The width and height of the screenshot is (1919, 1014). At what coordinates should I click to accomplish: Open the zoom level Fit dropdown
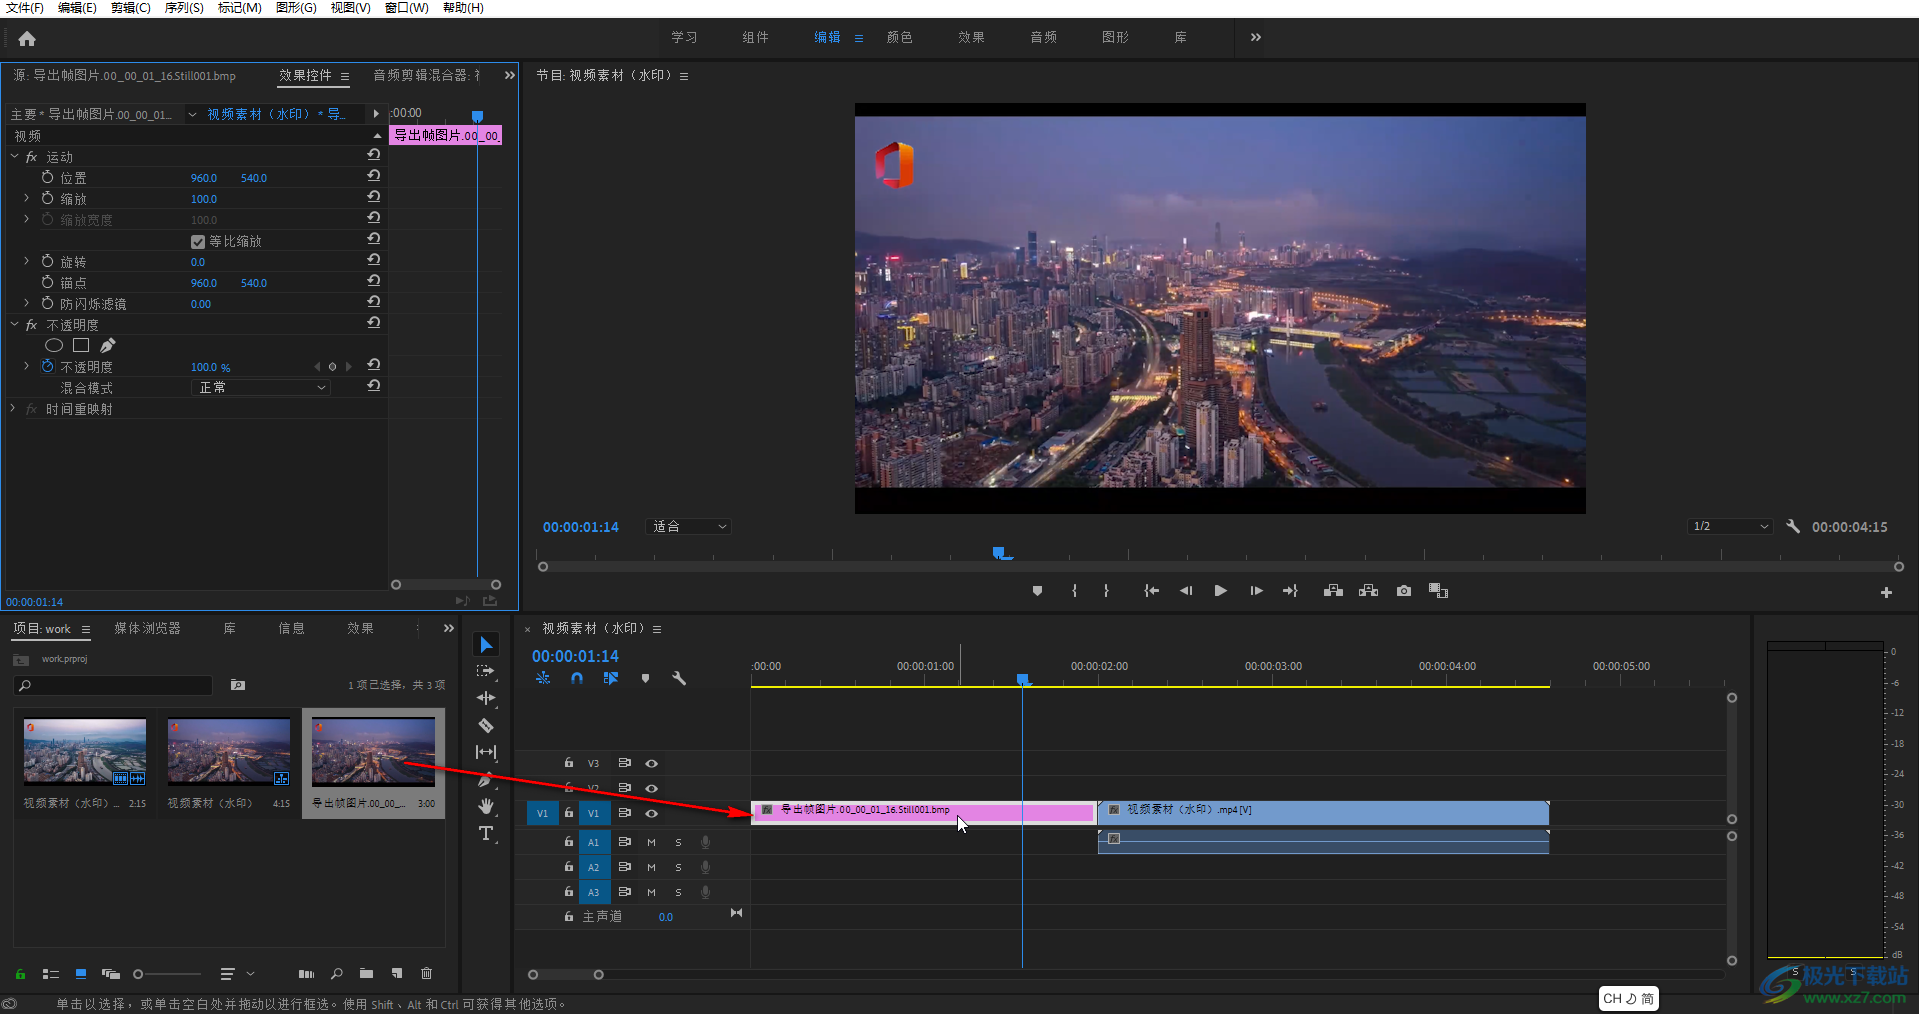point(689,526)
